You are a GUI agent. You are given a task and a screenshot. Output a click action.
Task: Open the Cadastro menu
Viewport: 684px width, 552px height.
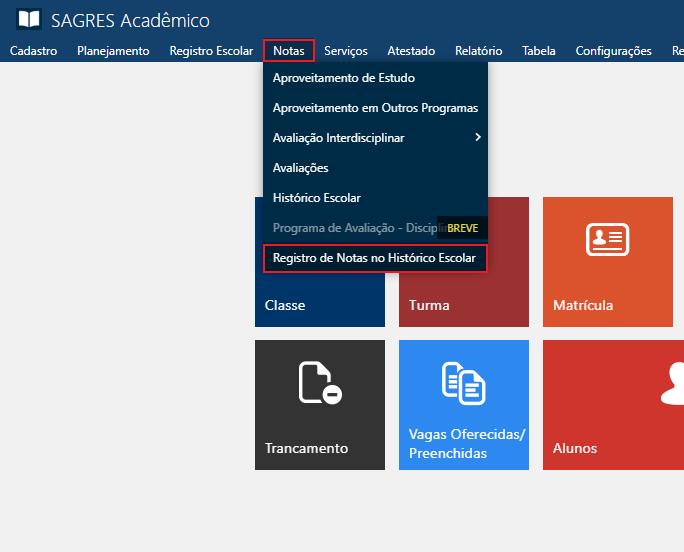(x=33, y=51)
